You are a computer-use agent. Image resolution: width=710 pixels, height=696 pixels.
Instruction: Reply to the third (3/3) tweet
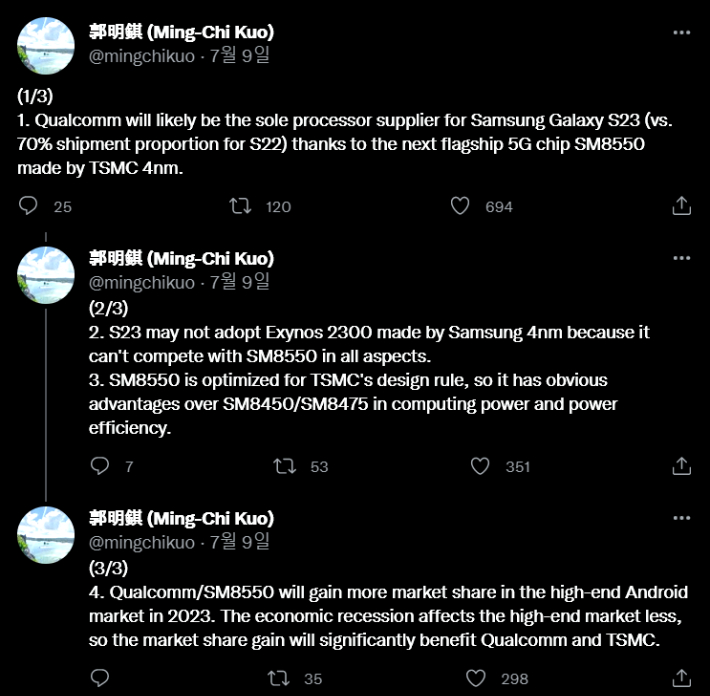point(99,678)
